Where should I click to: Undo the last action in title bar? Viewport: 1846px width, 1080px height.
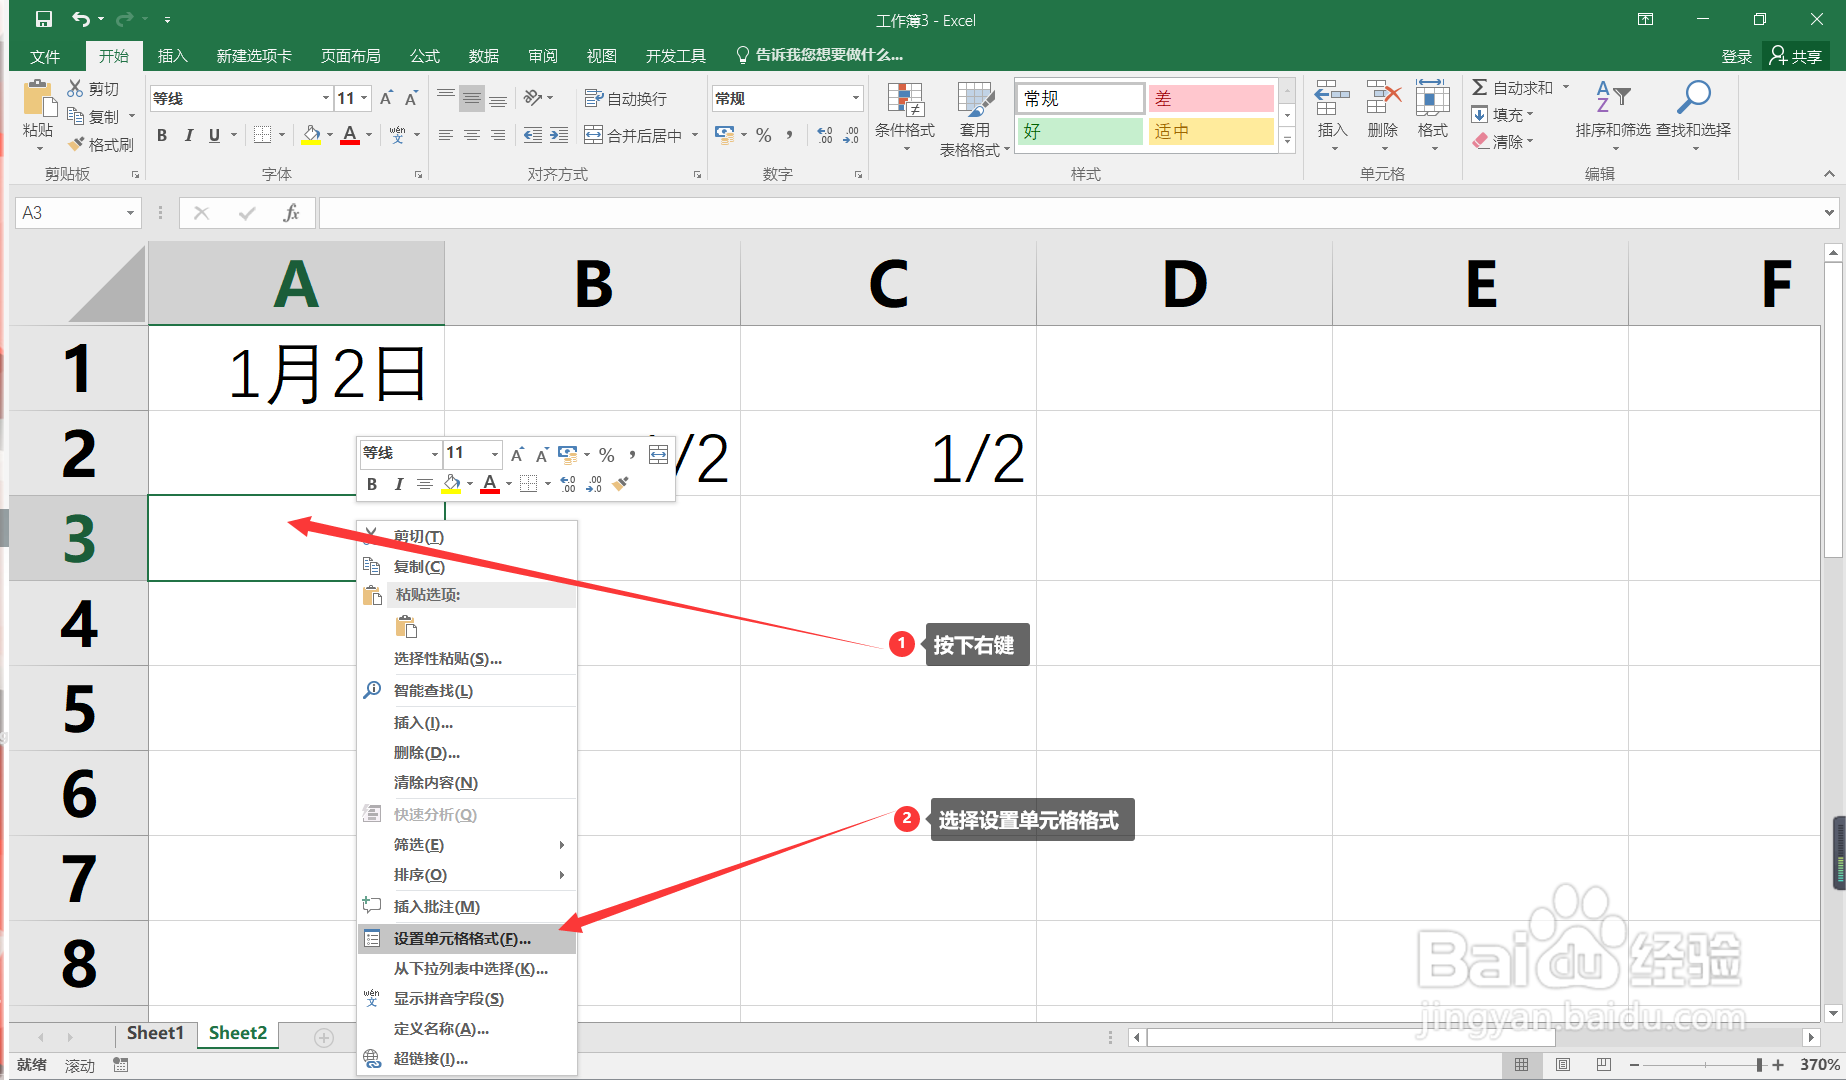point(81,19)
